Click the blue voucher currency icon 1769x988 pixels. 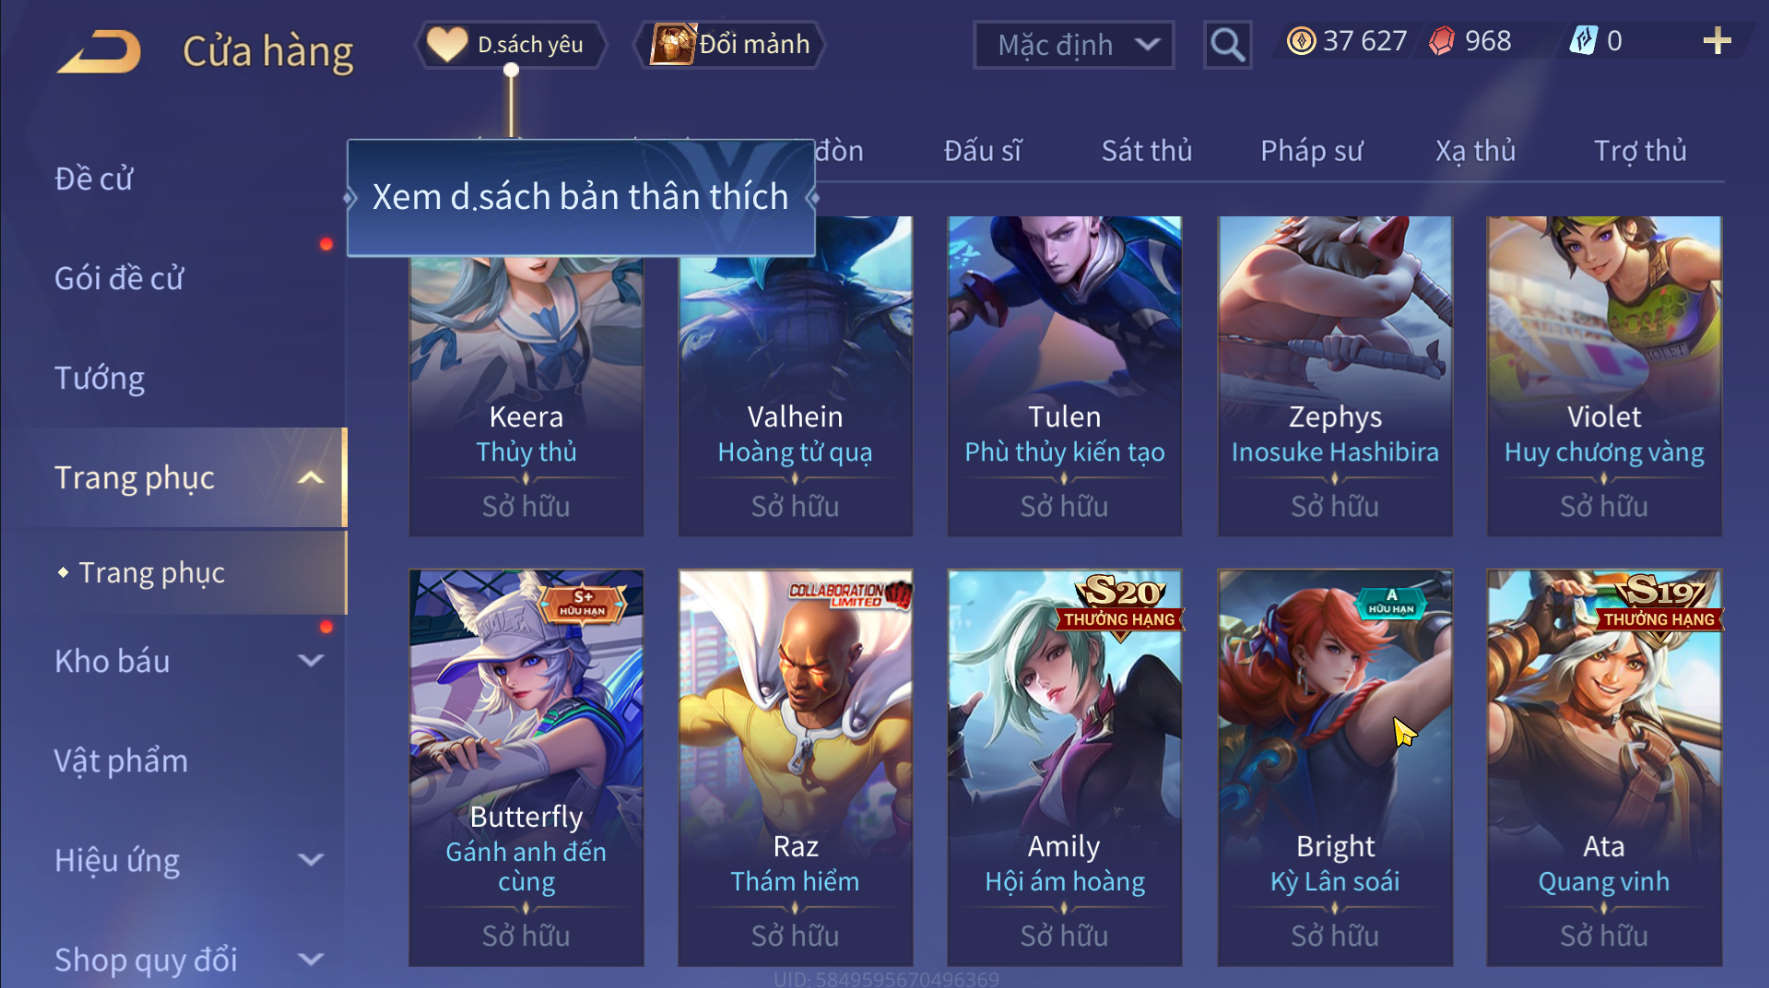(1584, 40)
